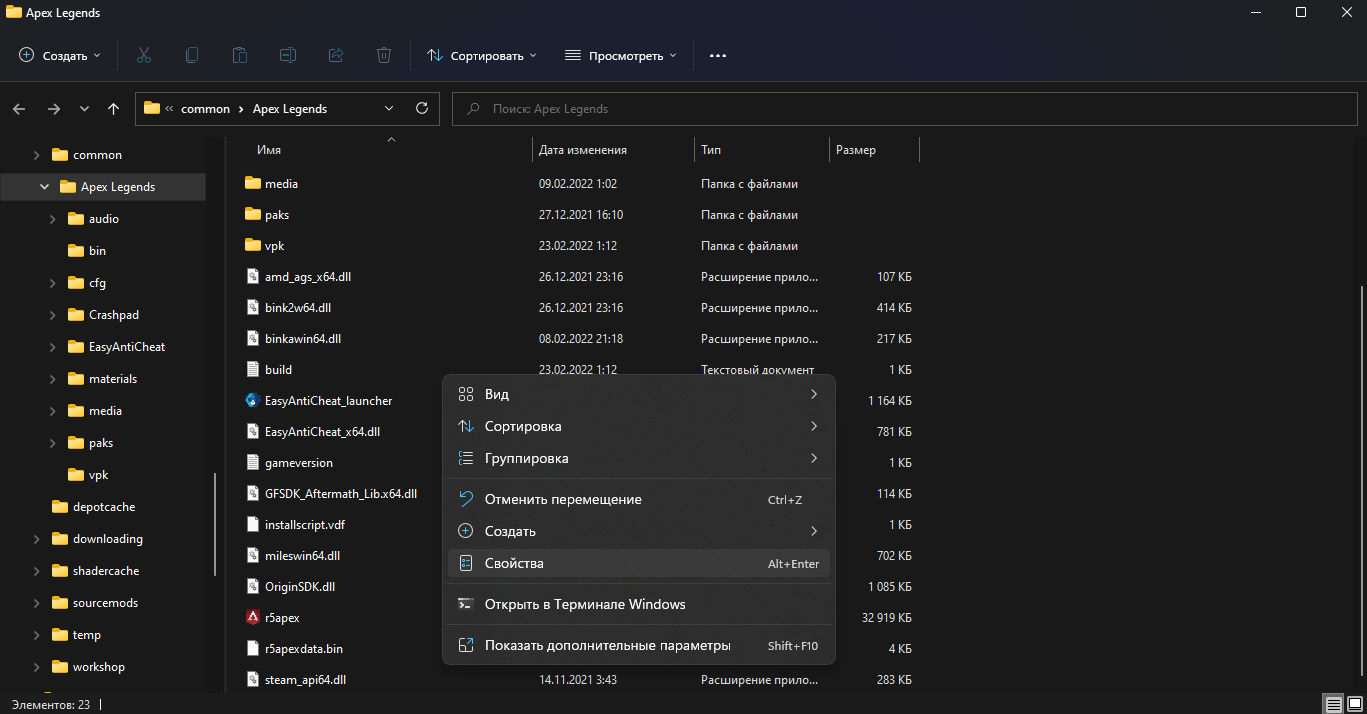Click the Share icon in toolbar
1367x714 pixels.
pos(336,55)
